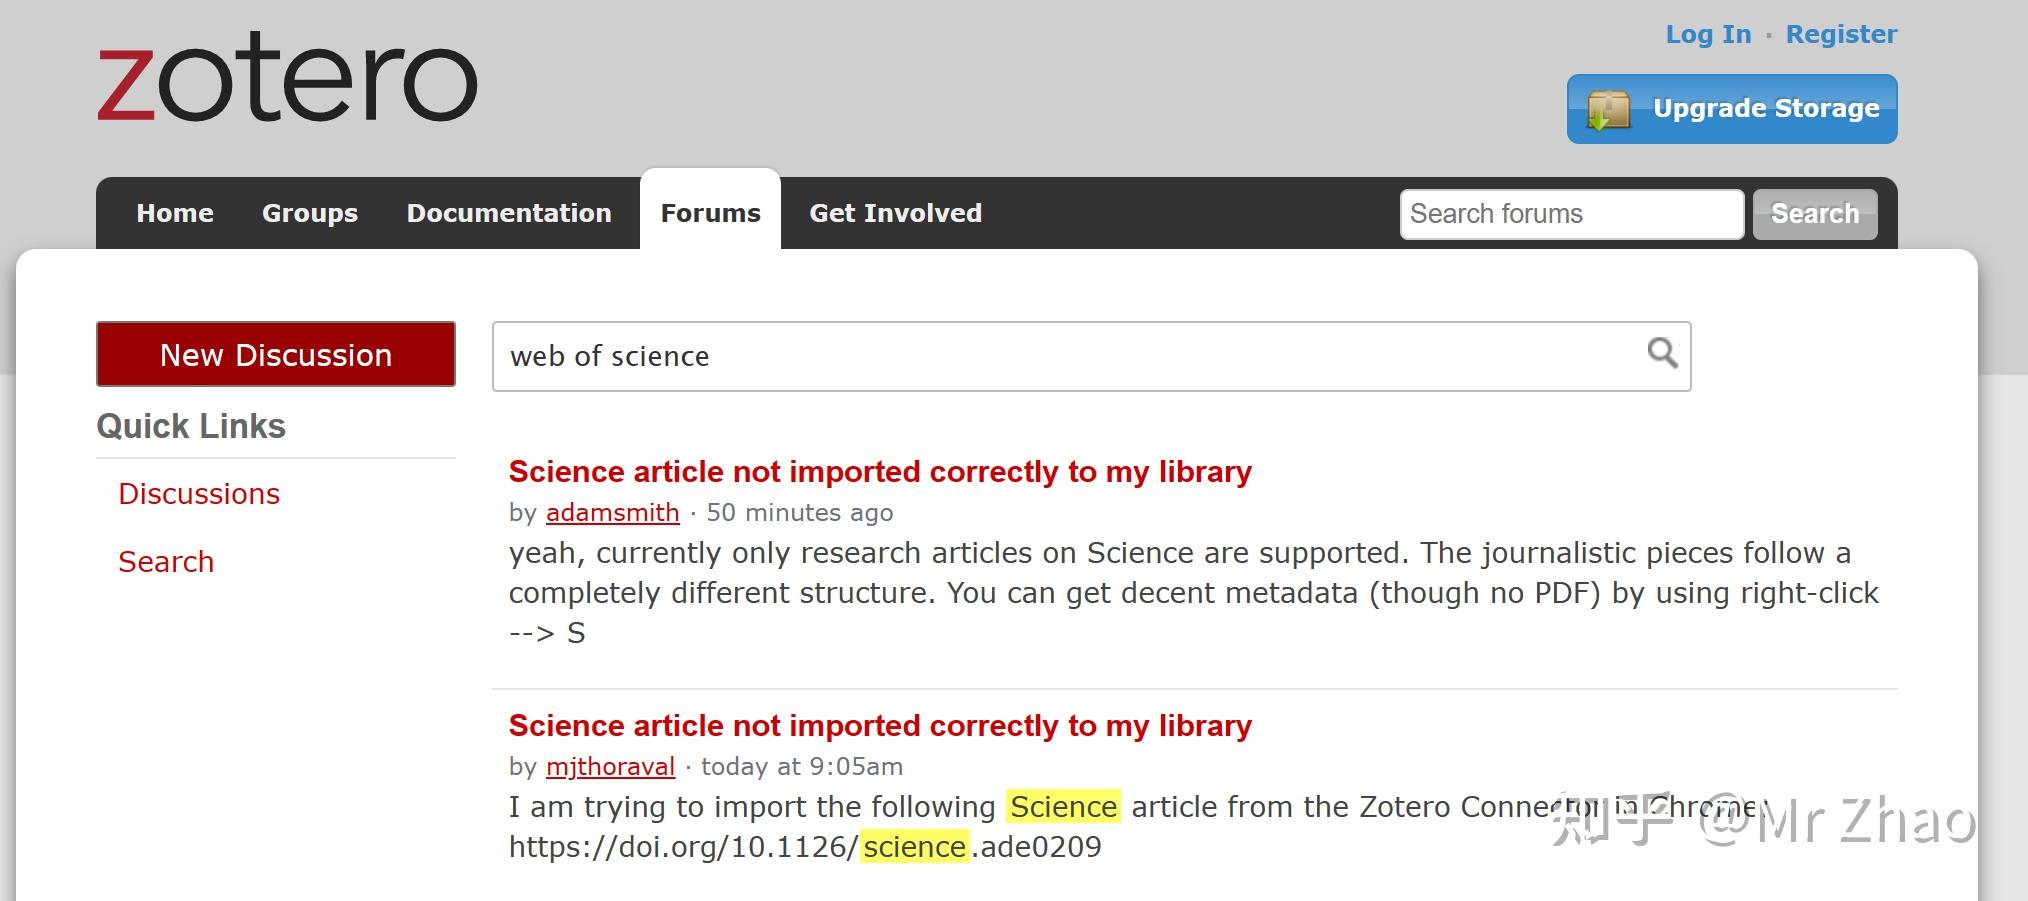This screenshot has width=2028, height=901.
Task: Click the Zotero logo
Action: click(x=287, y=80)
